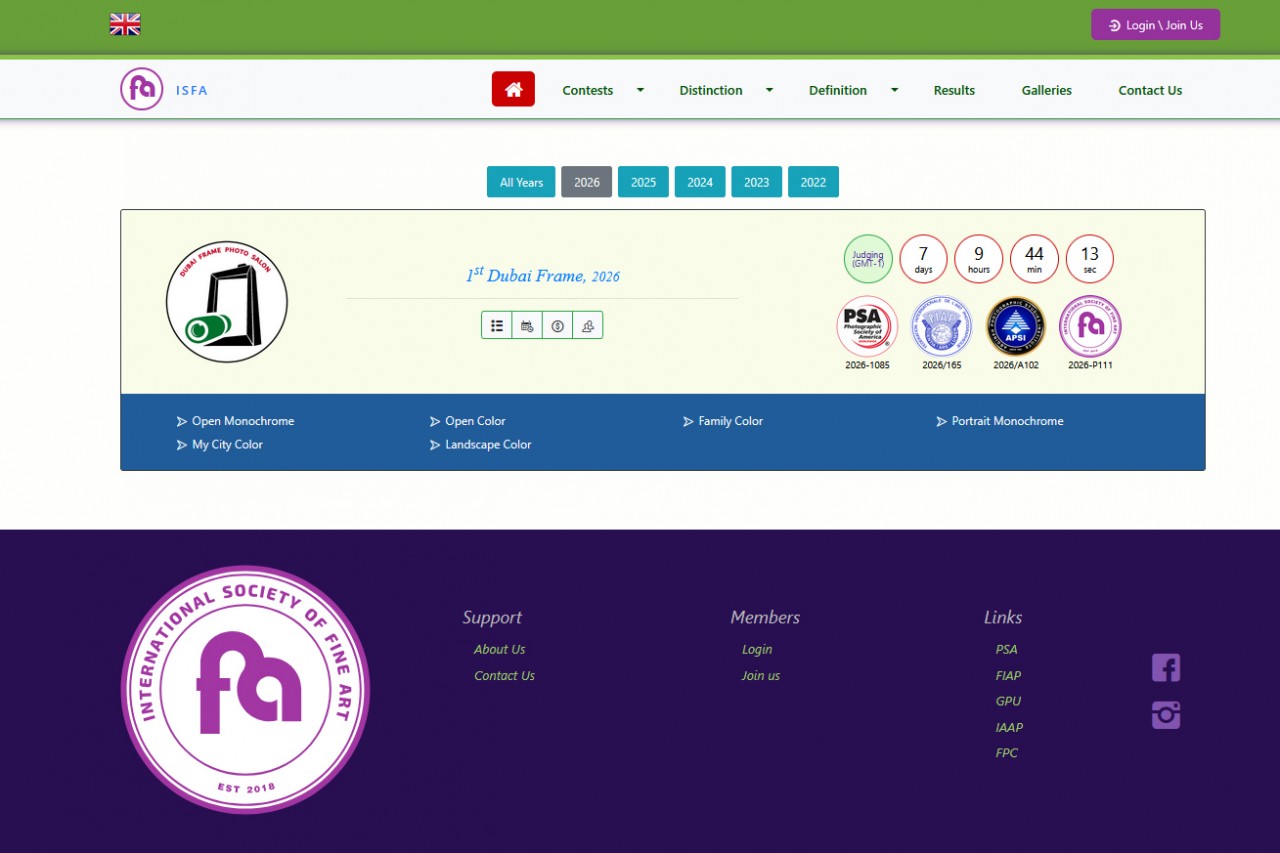Screen dimensions: 1280x853
Task: Click the red Home icon button
Action: (513, 89)
